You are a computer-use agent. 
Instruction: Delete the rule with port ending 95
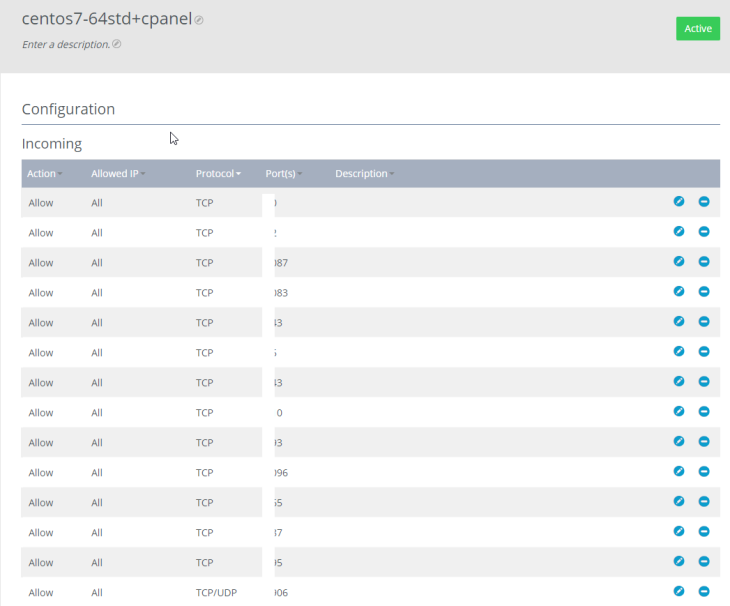tap(704, 561)
